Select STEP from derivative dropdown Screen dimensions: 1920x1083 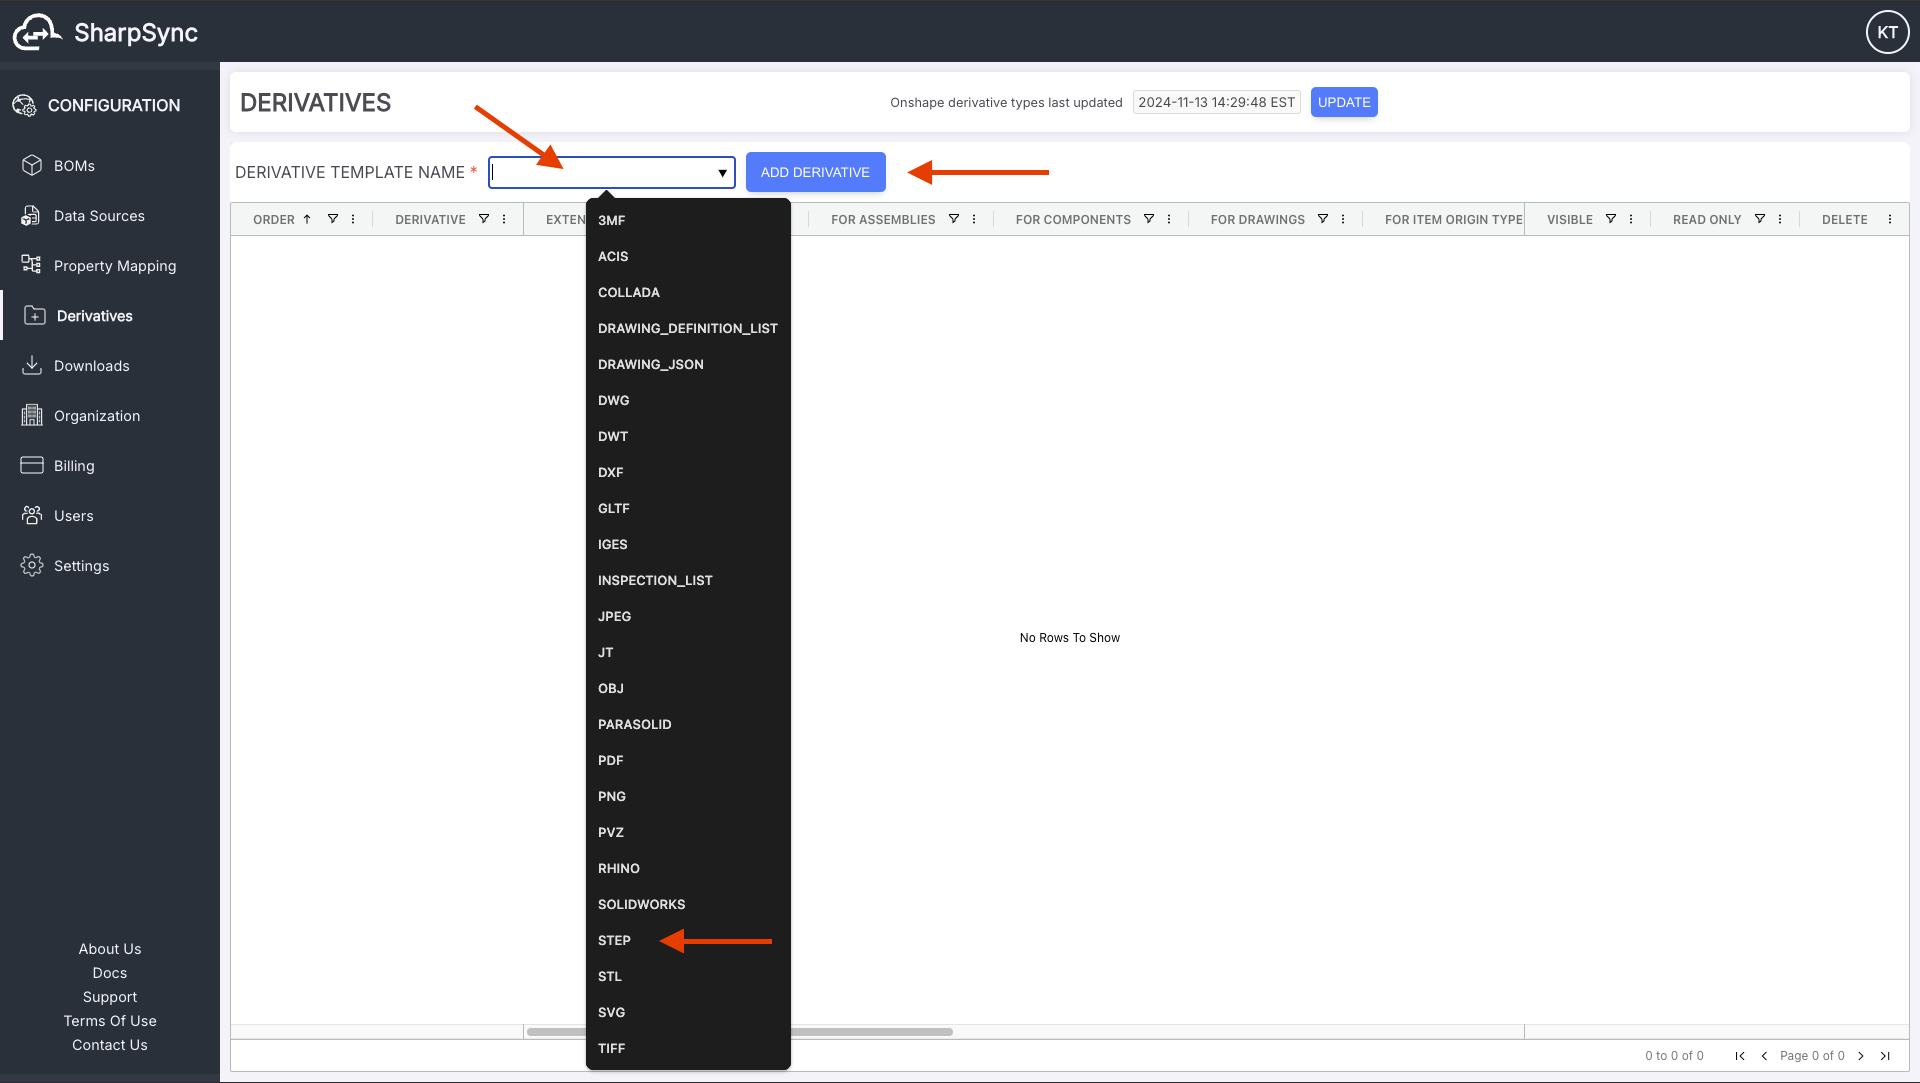point(613,939)
